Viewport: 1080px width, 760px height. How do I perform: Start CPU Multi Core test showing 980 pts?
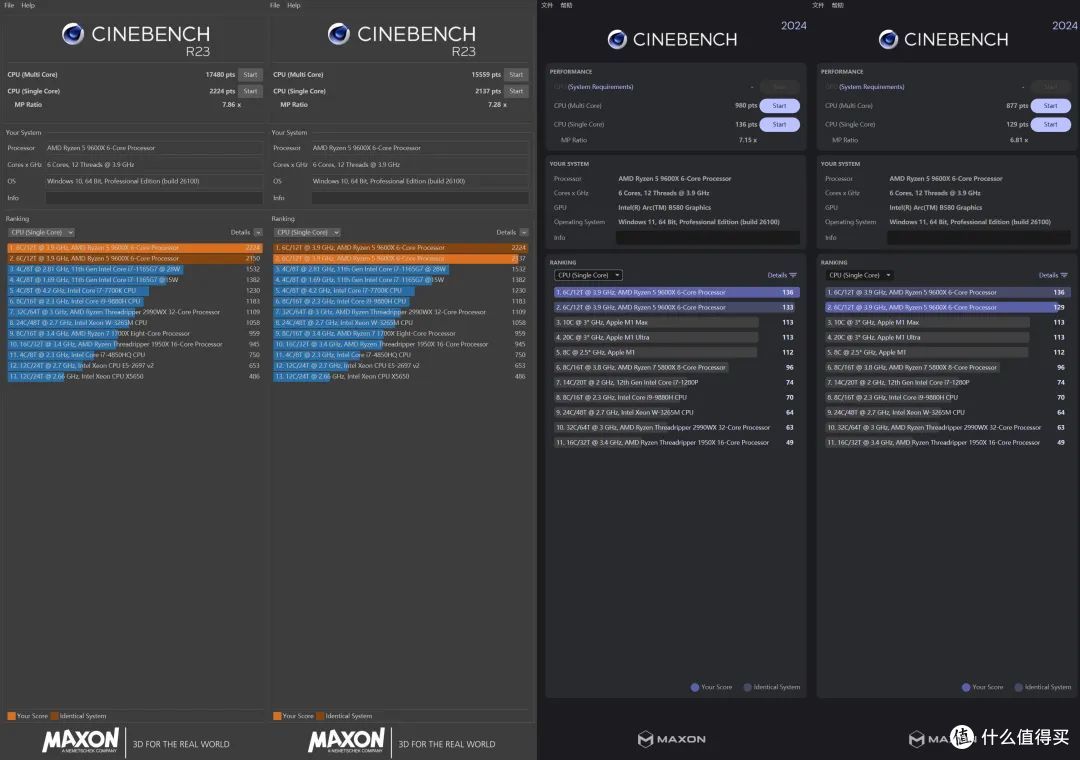779,105
